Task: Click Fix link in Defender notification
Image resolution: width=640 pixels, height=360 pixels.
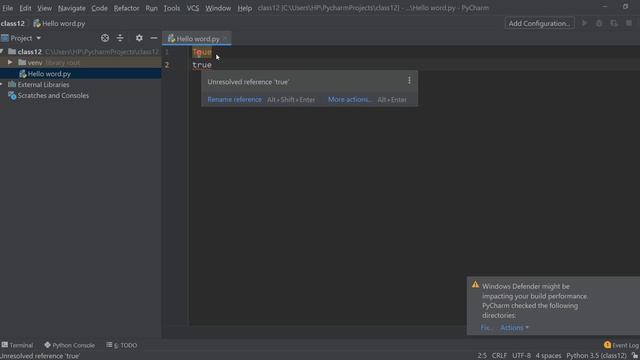Action: (486, 327)
